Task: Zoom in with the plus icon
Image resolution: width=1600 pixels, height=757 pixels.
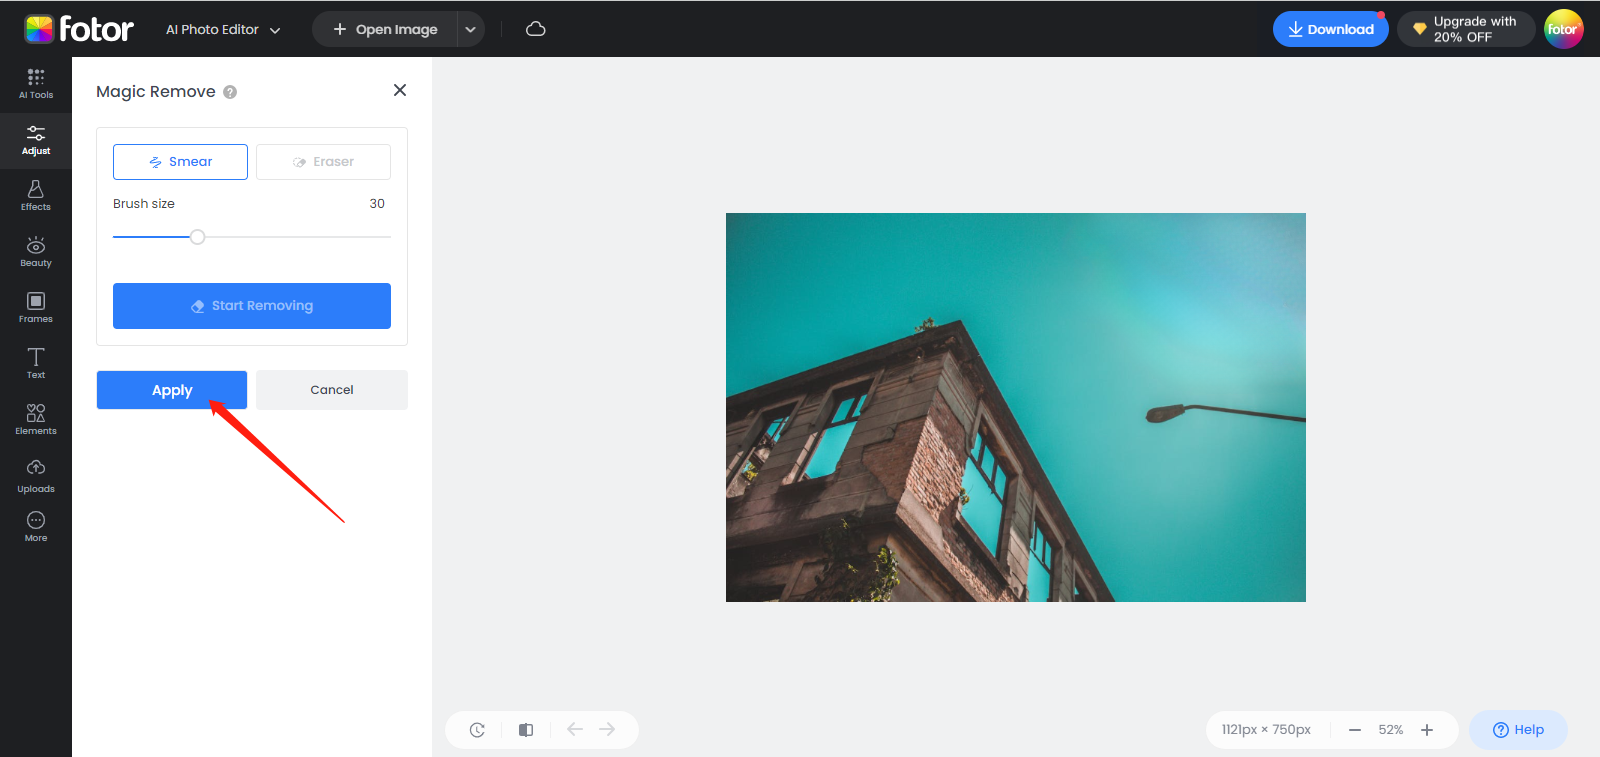Action: coord(1427,730)
